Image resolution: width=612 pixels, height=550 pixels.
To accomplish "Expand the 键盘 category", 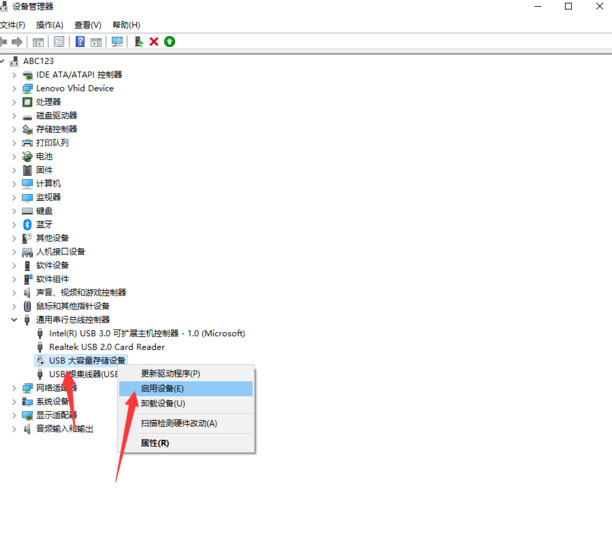I will click(x=14, y=211).
